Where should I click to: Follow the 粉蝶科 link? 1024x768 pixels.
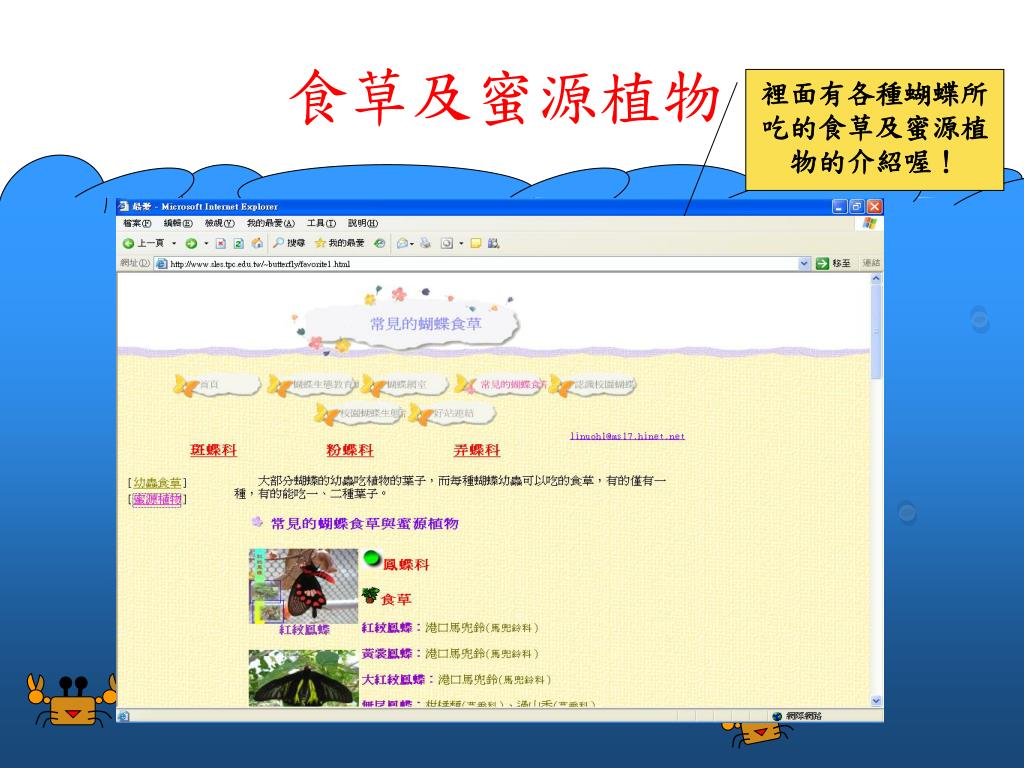point(350,450)
